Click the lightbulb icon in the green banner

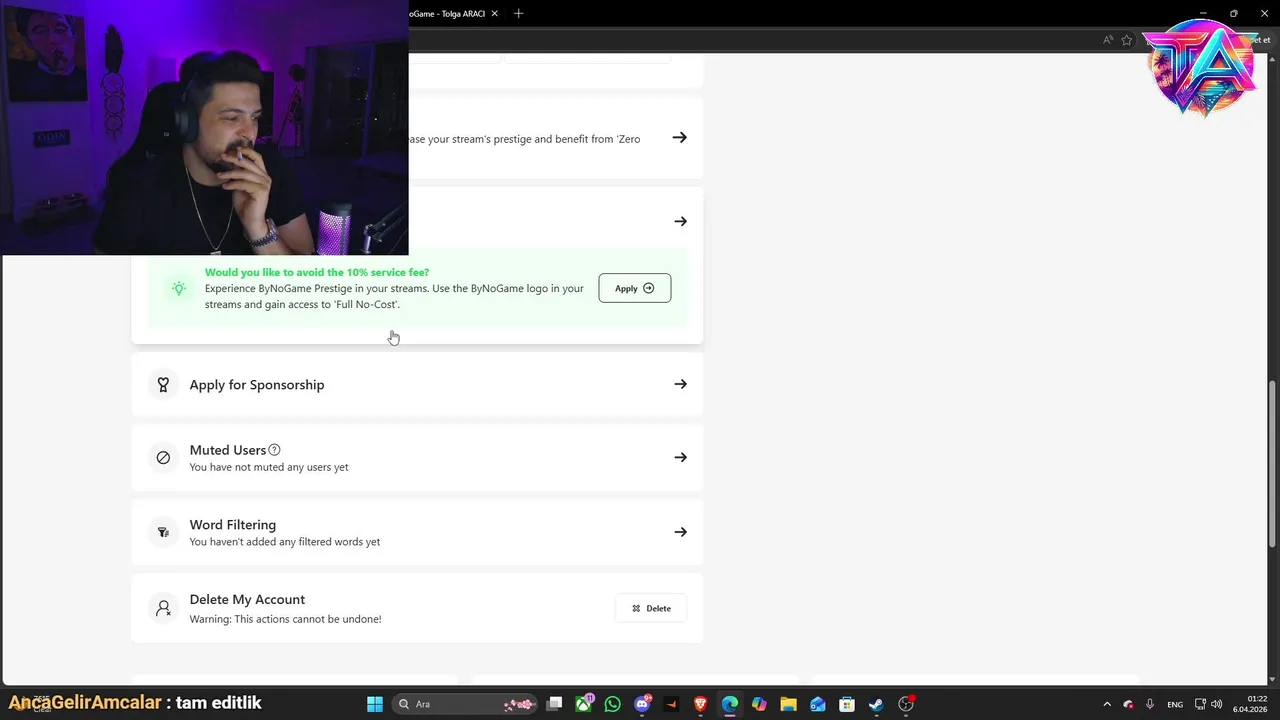point(179,288)
